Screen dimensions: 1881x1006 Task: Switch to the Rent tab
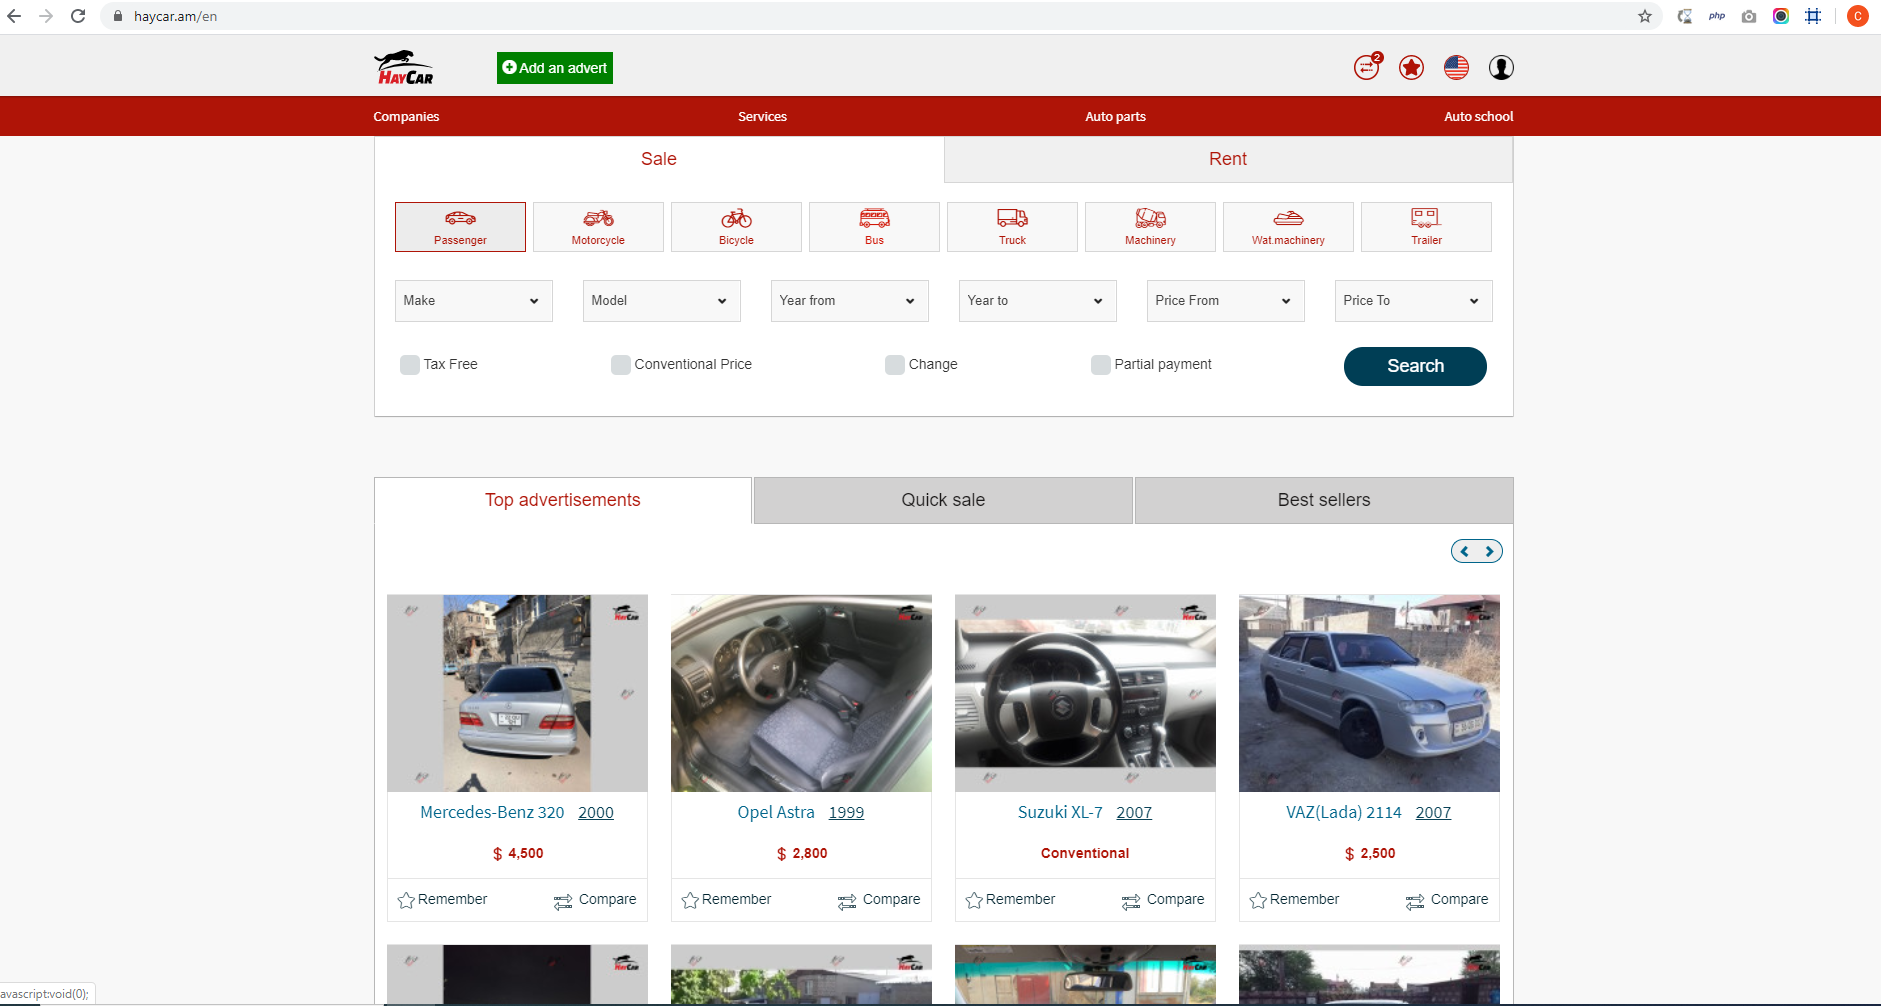[x=1228, y=159]
